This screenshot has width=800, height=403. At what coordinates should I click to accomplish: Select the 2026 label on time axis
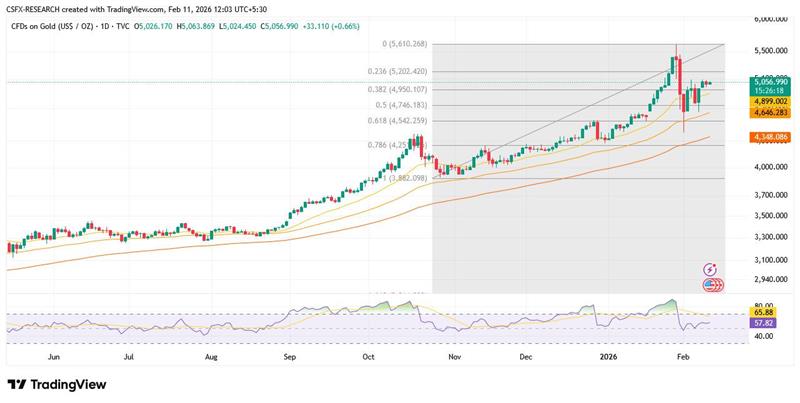608,355
